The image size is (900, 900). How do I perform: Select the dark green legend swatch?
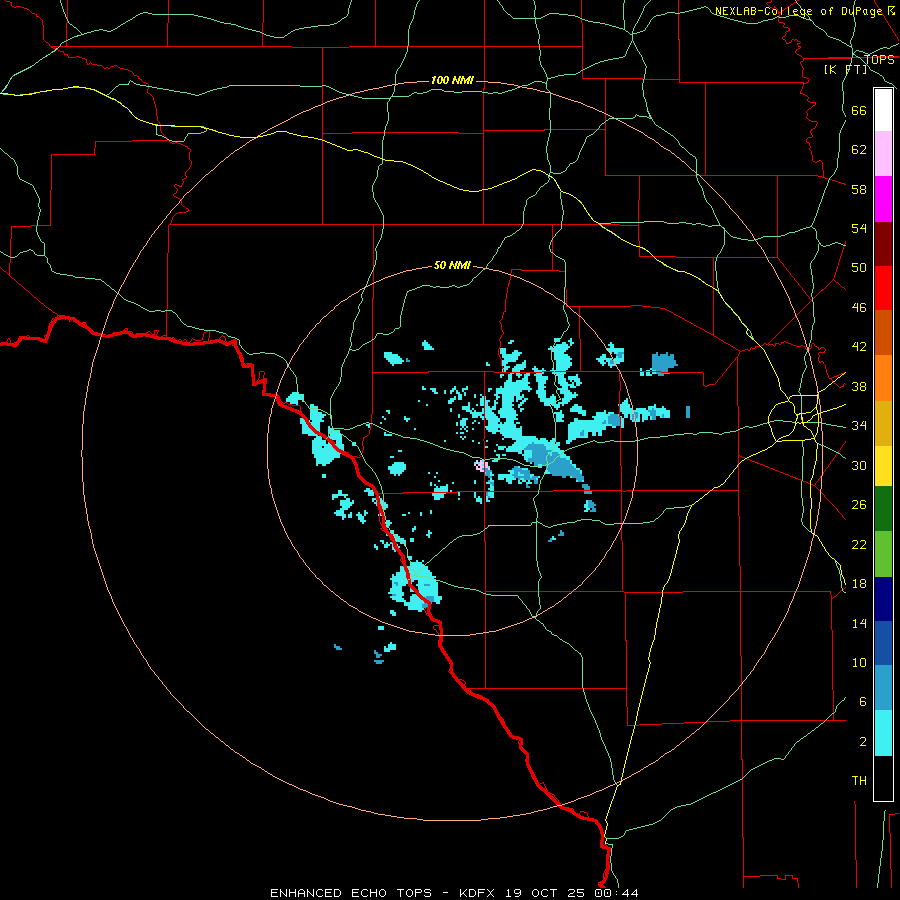click(883, 509)
